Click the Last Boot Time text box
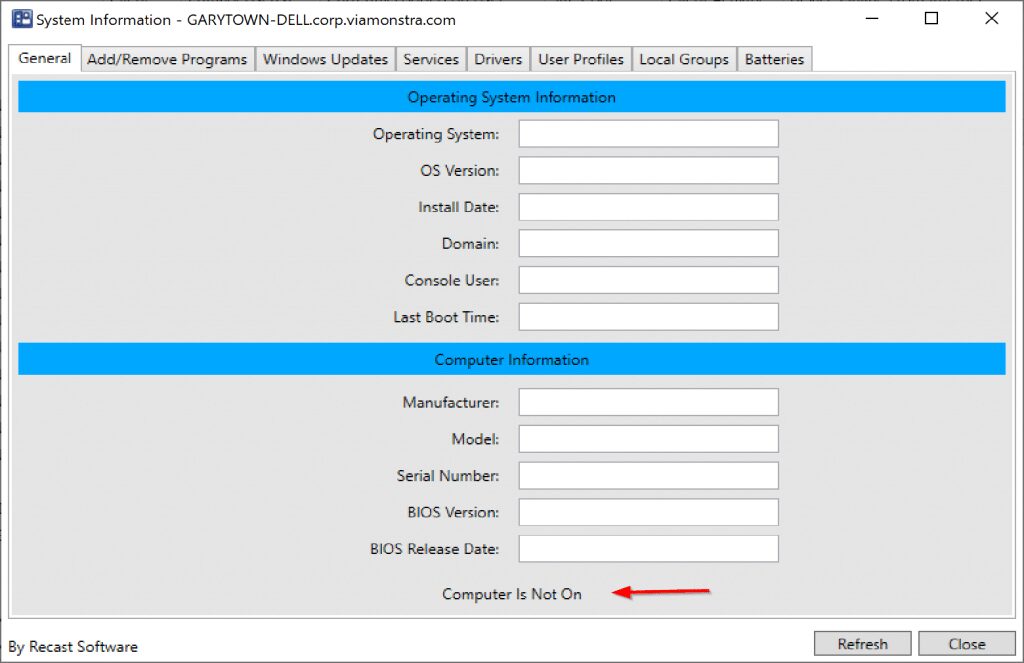The height and width of the screenshot is (663, 1024). 648,316
